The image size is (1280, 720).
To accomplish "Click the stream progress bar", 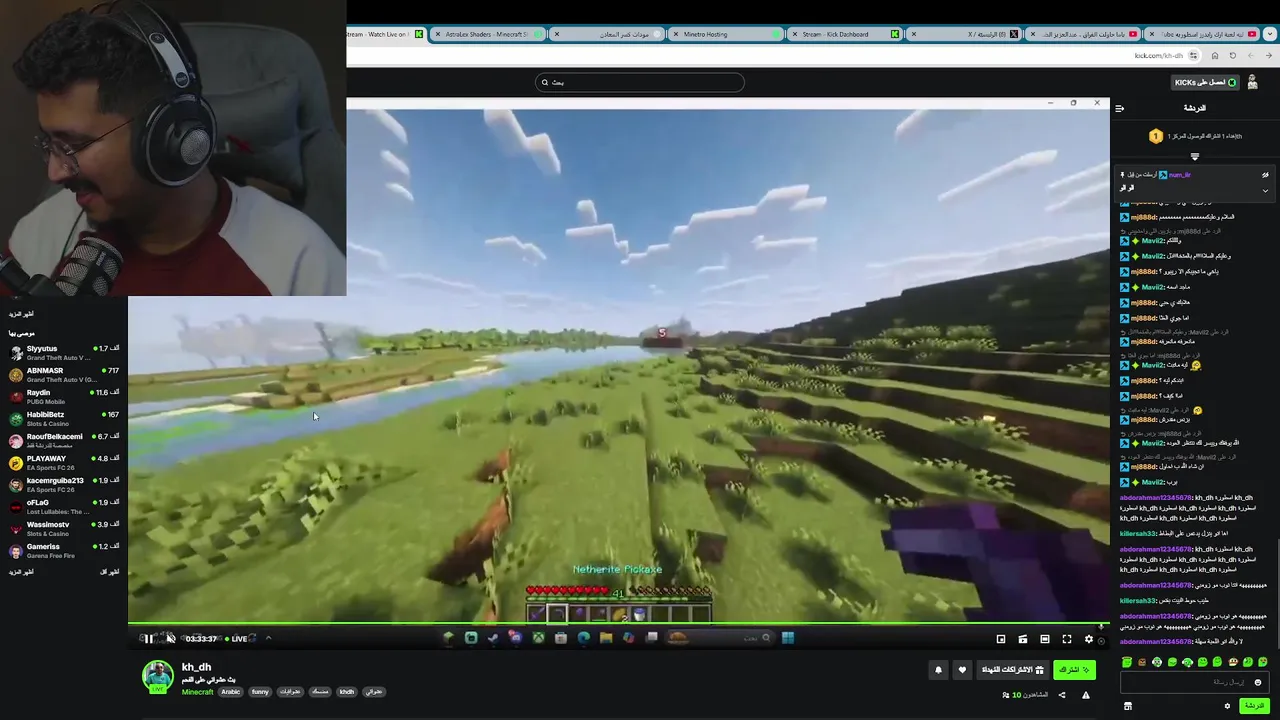I will tap(618, 625).
